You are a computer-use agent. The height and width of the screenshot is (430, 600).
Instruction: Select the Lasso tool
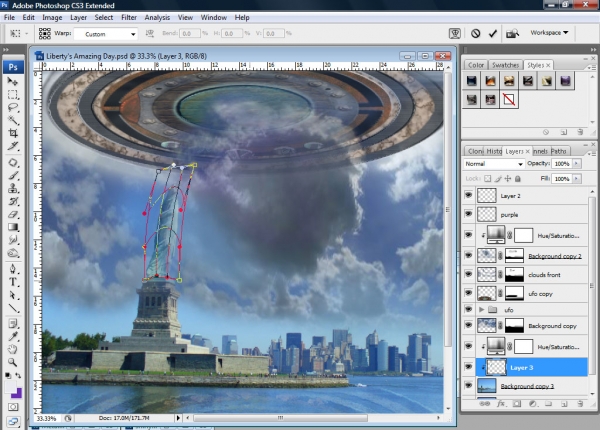[x=13, y=108]
